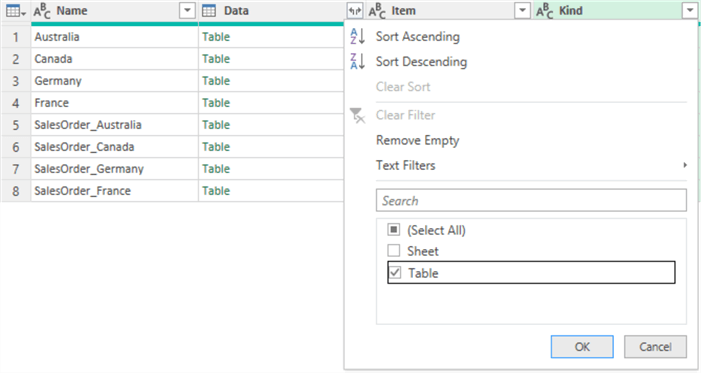The width and height of the screenshot is (701, 373).
Task: Select the Germany name cell
Action: [x=115, y=81]
